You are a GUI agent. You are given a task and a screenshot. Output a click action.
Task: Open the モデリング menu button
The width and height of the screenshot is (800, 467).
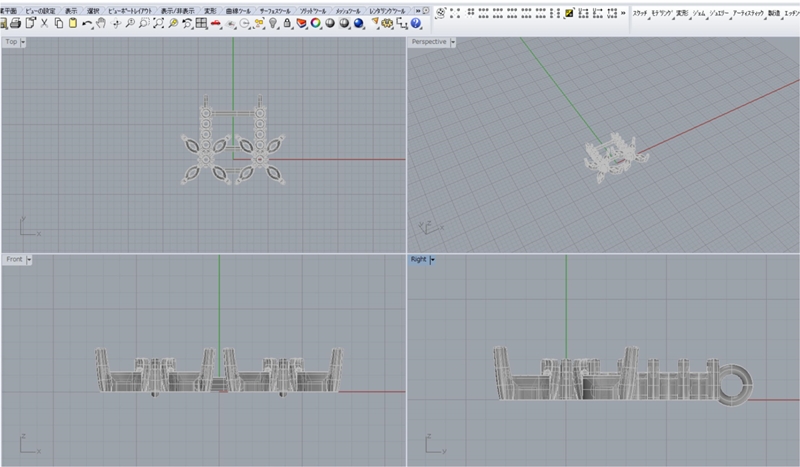point(662,13)
